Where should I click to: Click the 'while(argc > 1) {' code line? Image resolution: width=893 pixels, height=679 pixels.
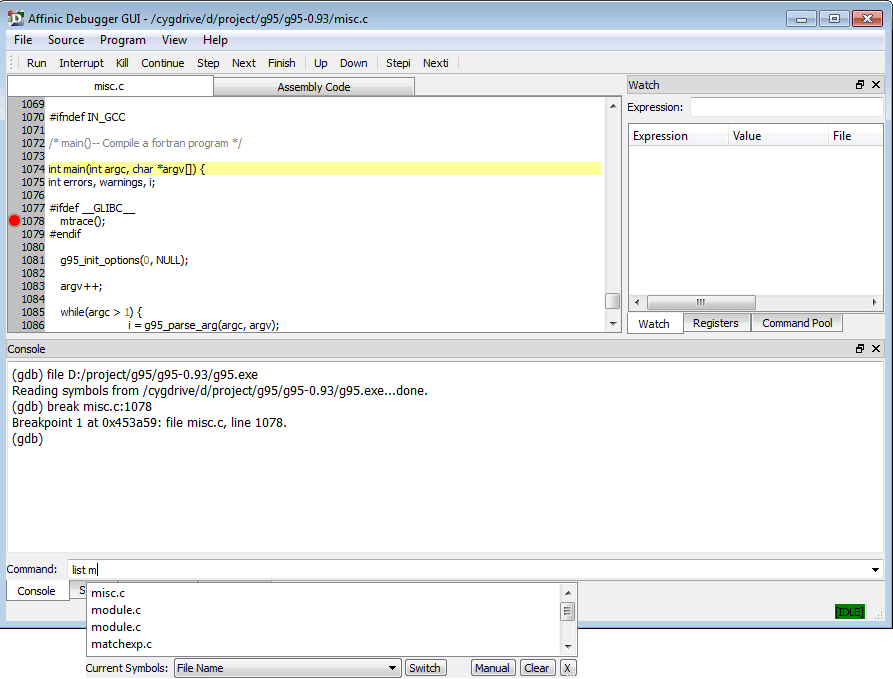click(x=101, y=312)
